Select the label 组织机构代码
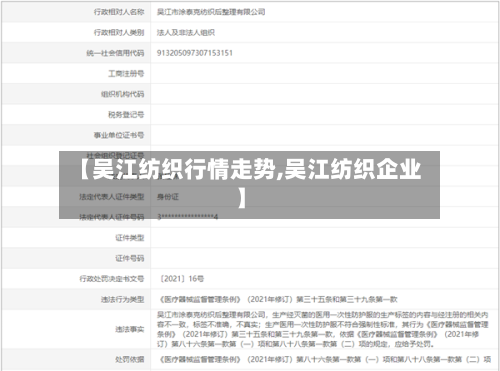Screen dimensions: 500x371 click(x=123, y=94)
